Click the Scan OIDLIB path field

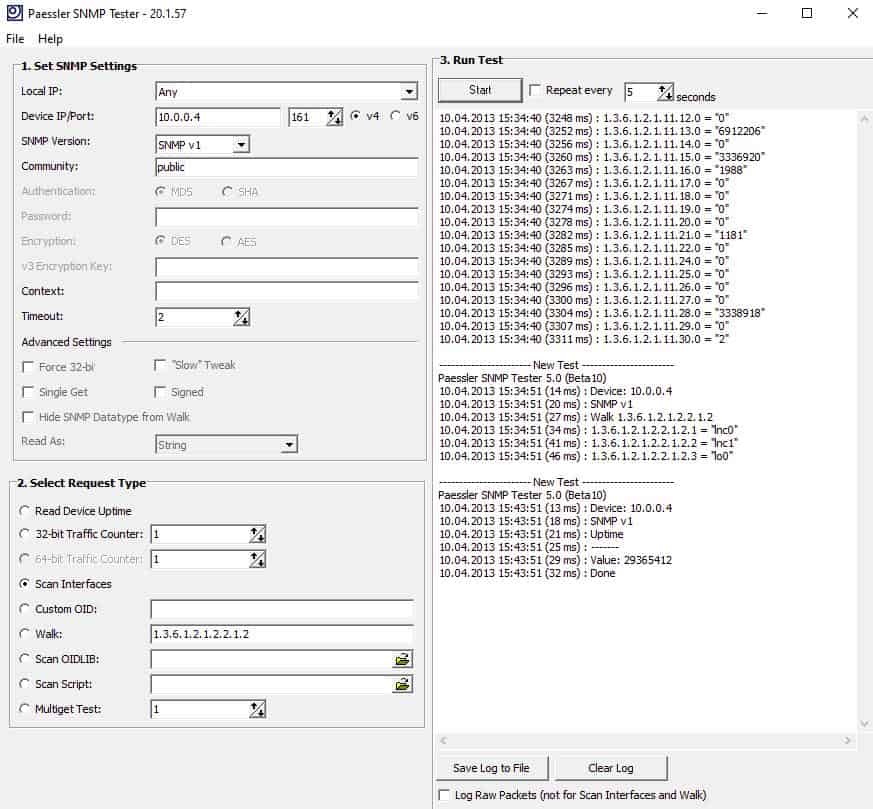(271, 659)
